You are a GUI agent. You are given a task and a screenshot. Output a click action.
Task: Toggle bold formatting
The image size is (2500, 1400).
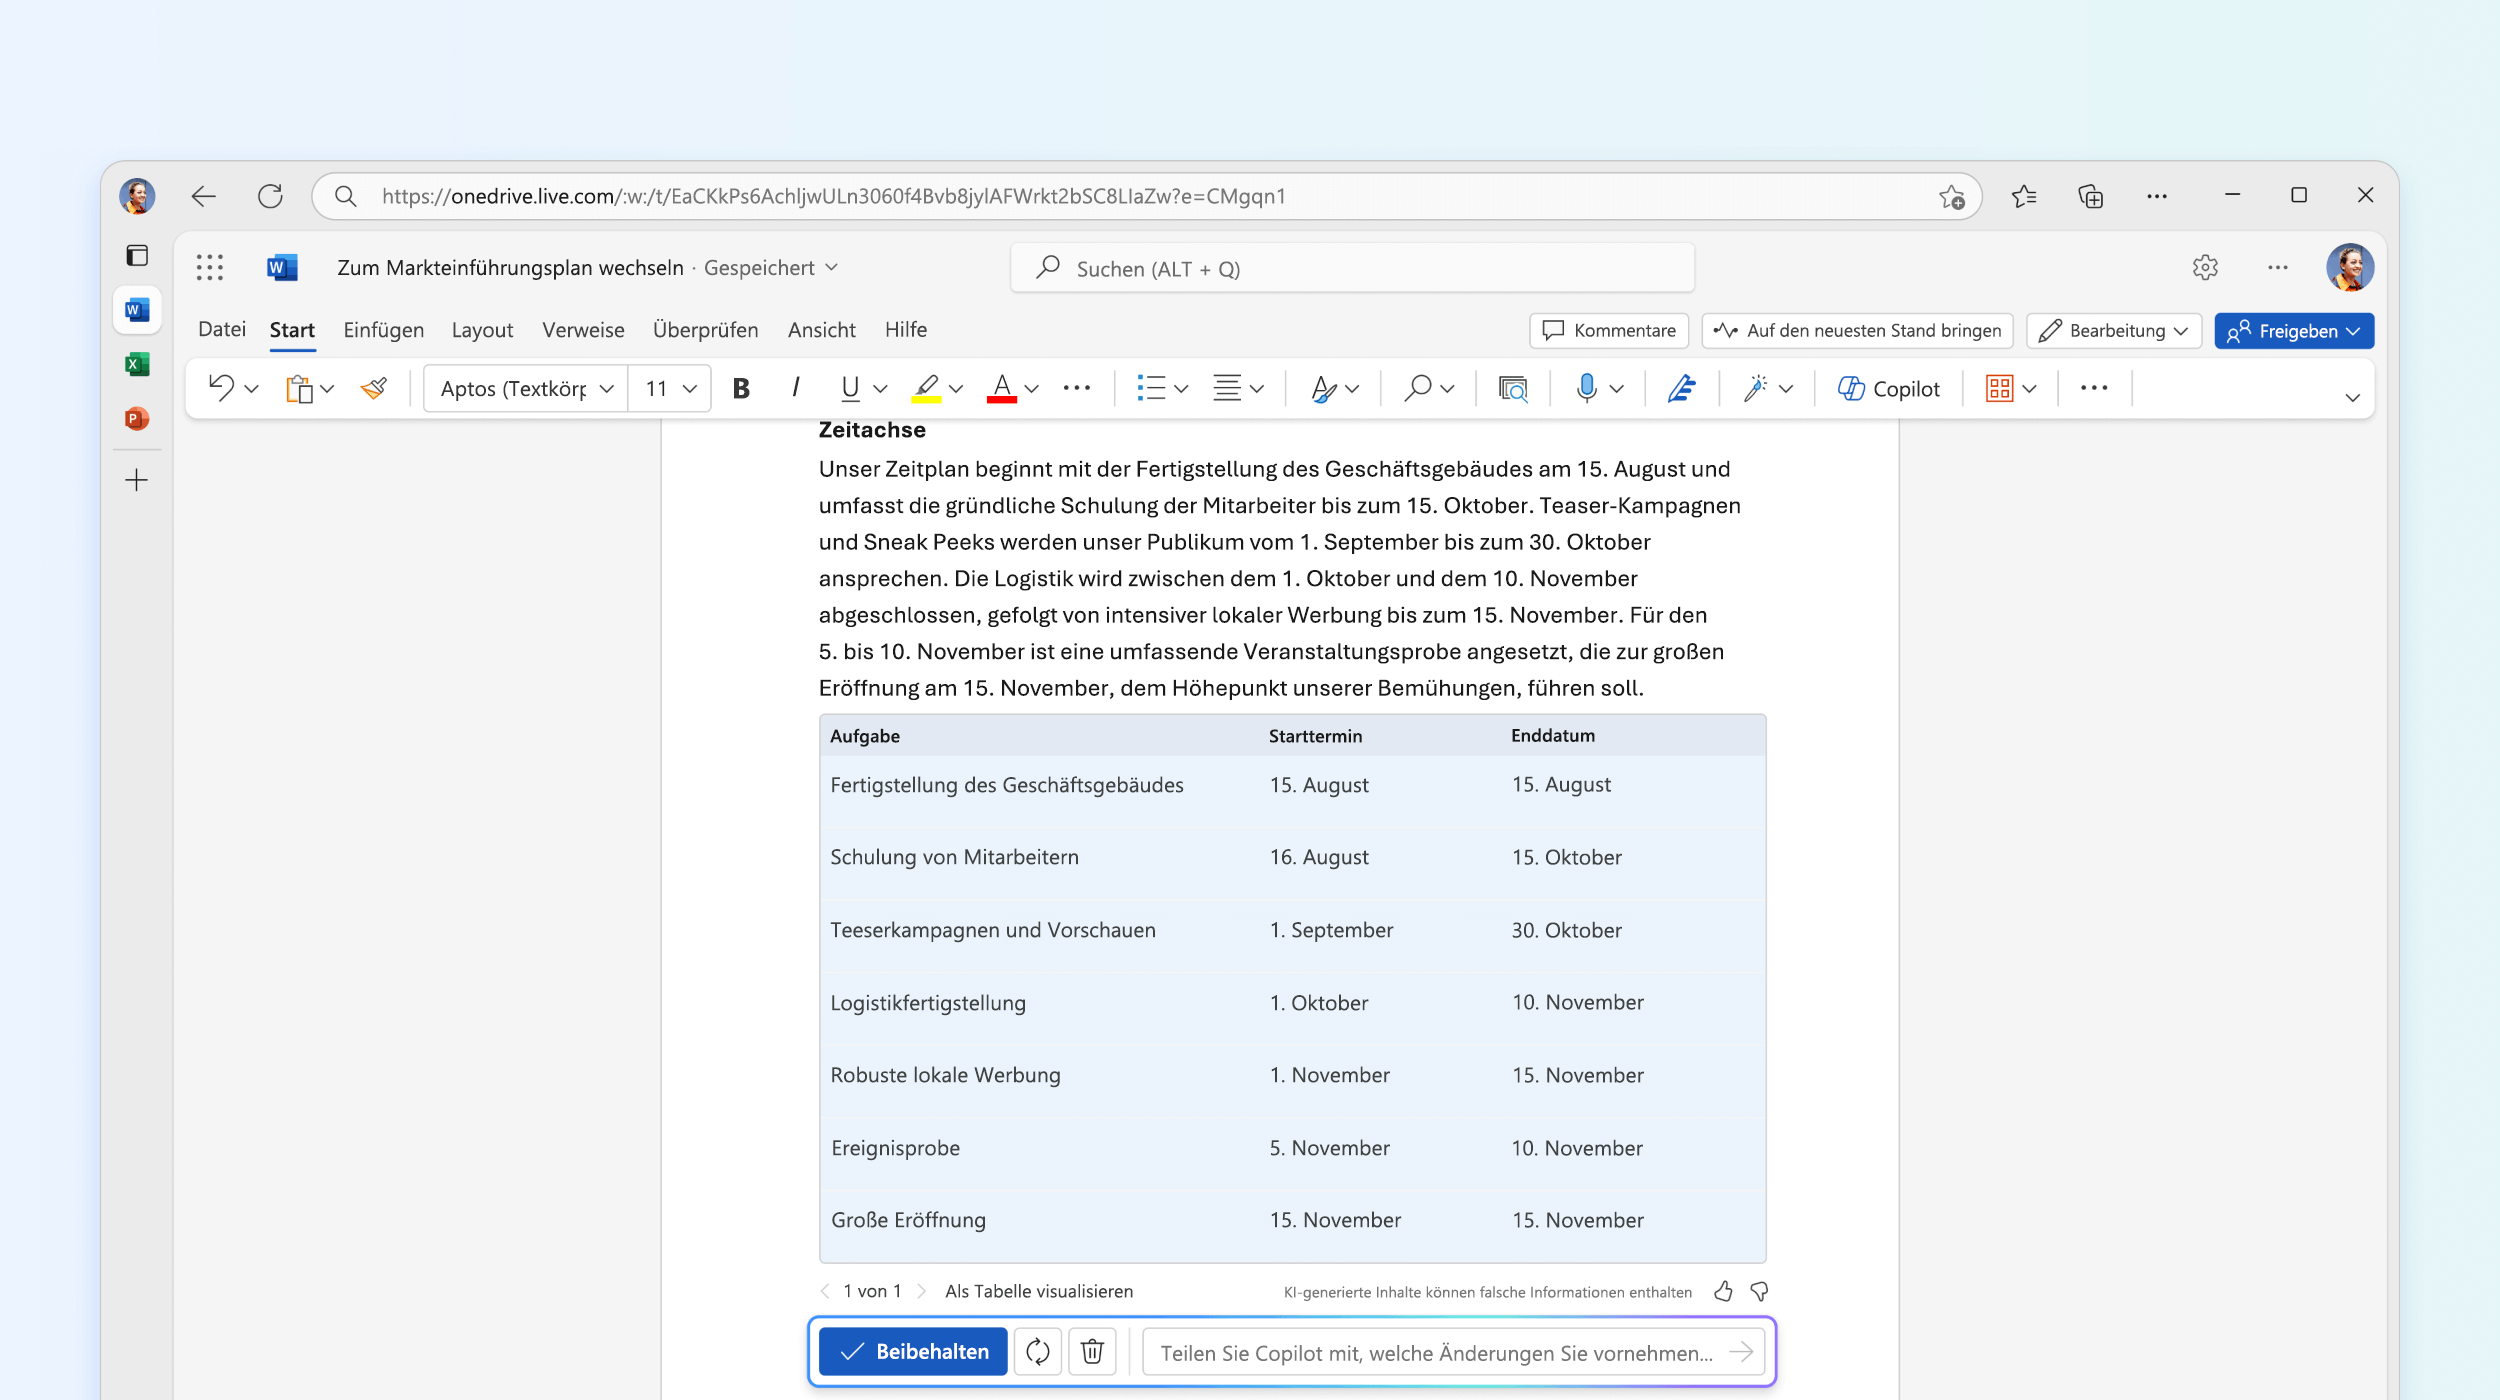pos(741,388)
